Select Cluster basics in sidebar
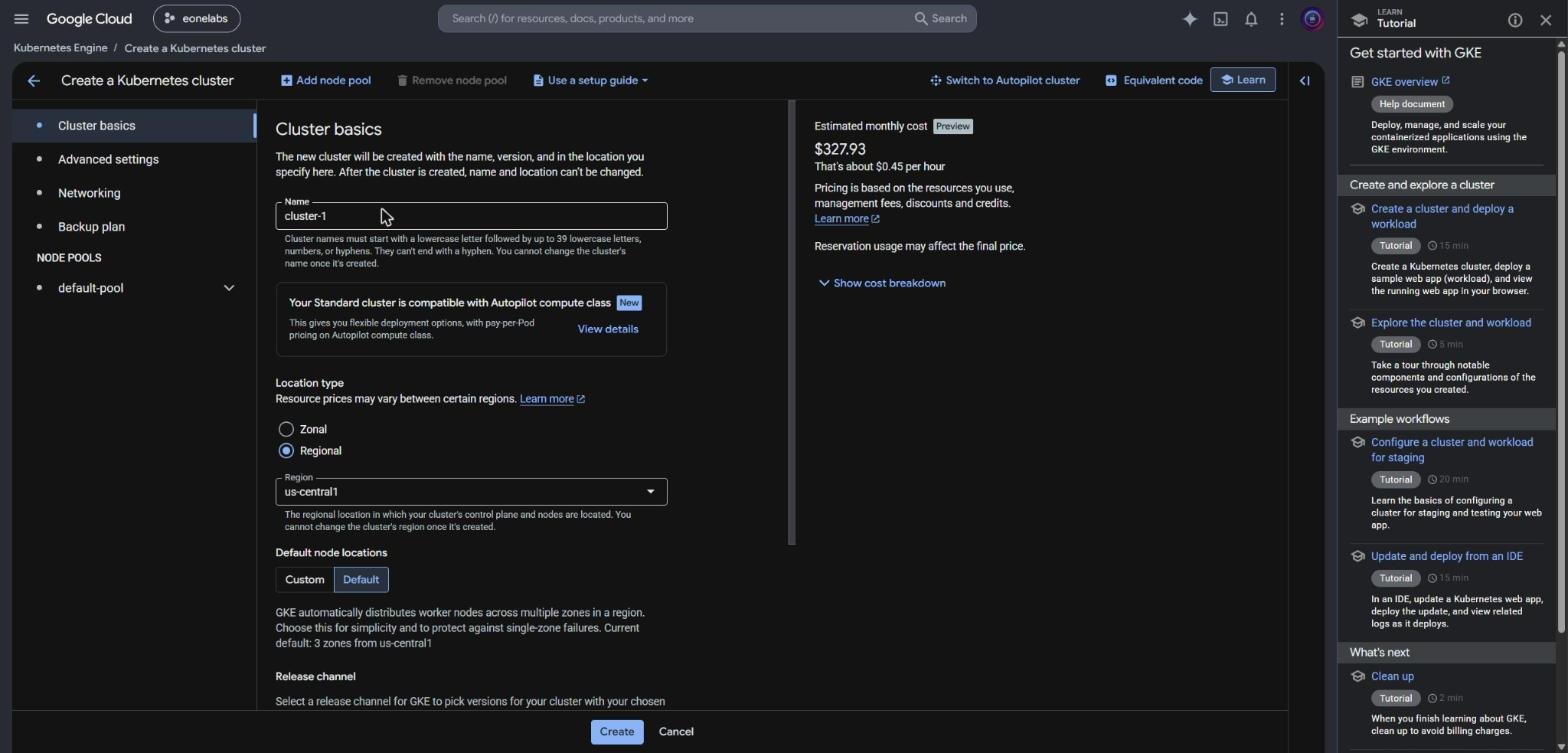Image resolution: width=1568 pixels, height=753 pixels. pyautogui.click(x=134, y=125)
